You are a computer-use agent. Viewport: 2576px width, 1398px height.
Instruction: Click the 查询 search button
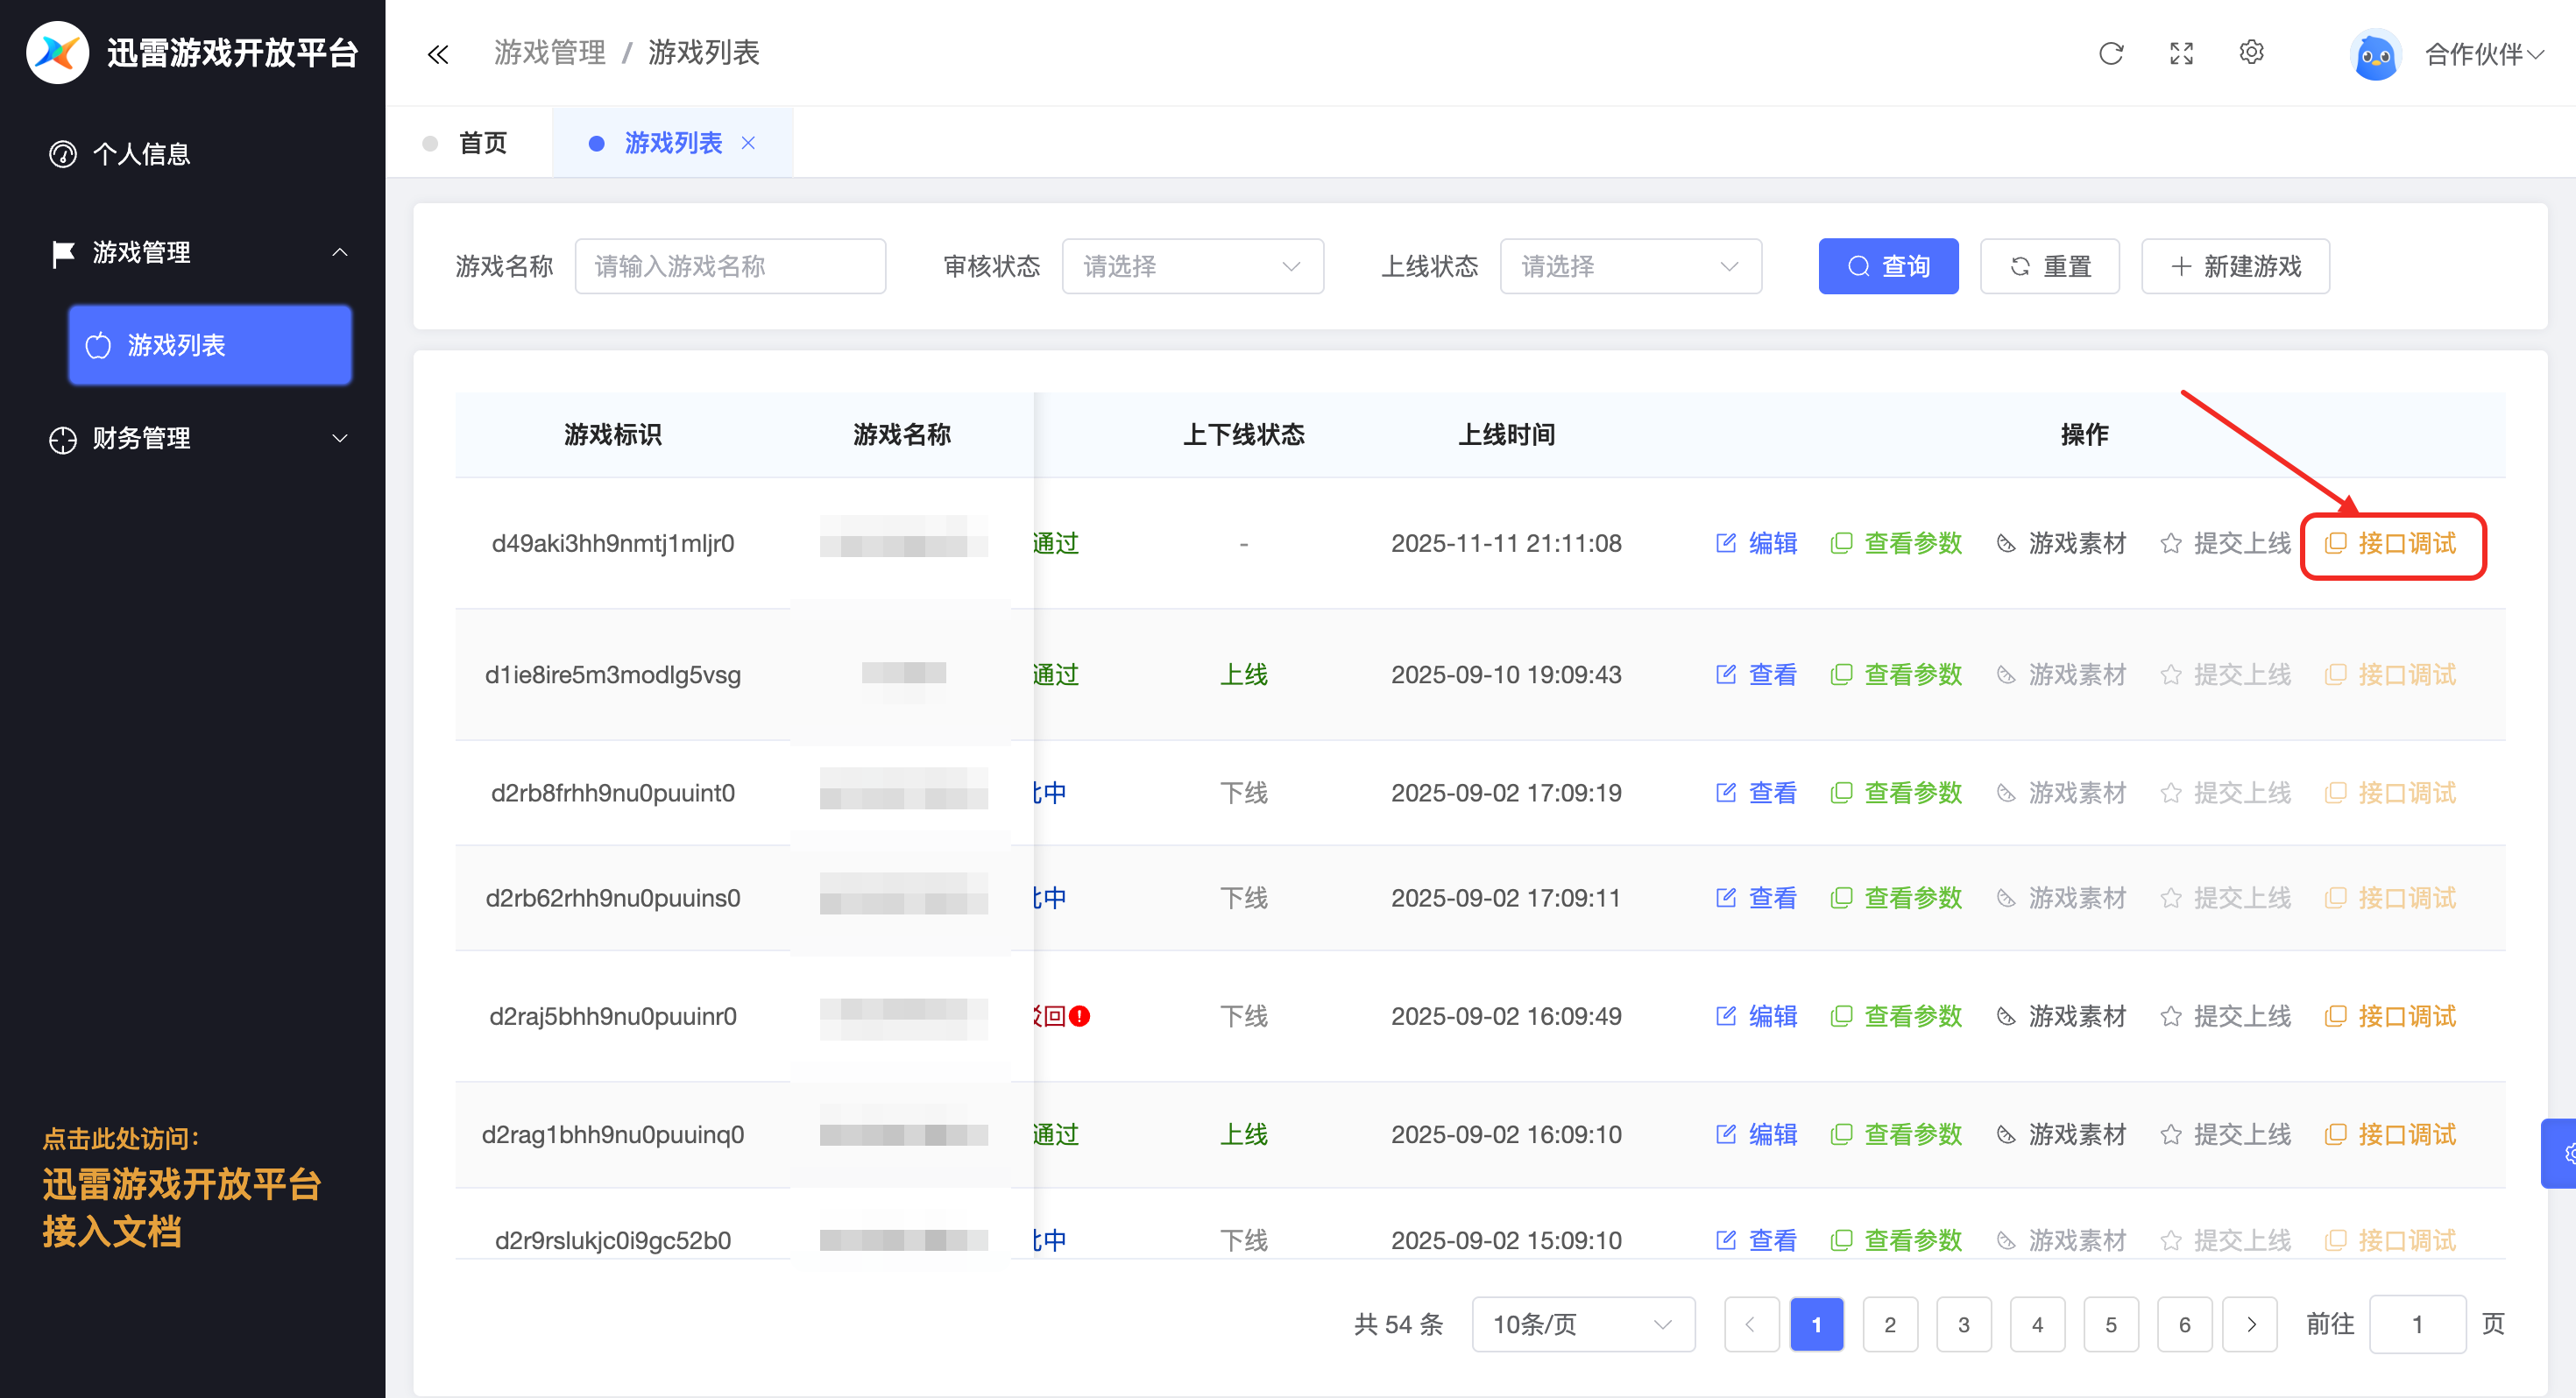[1888, 266]
